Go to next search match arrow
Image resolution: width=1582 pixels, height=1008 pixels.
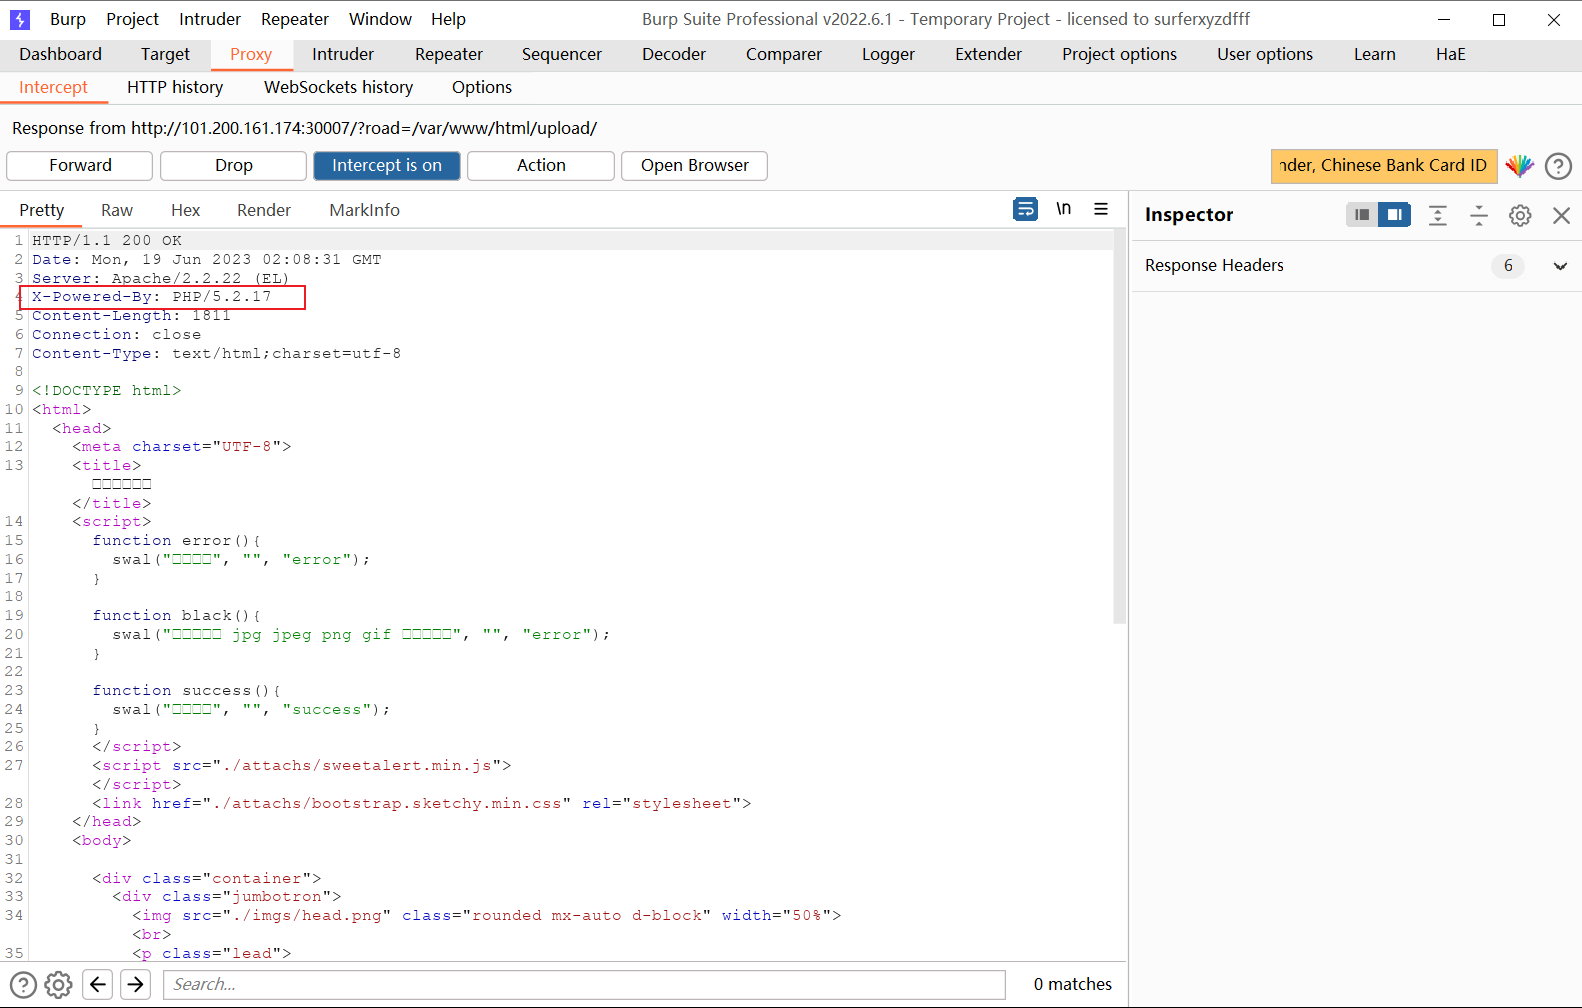click(135, 984)
